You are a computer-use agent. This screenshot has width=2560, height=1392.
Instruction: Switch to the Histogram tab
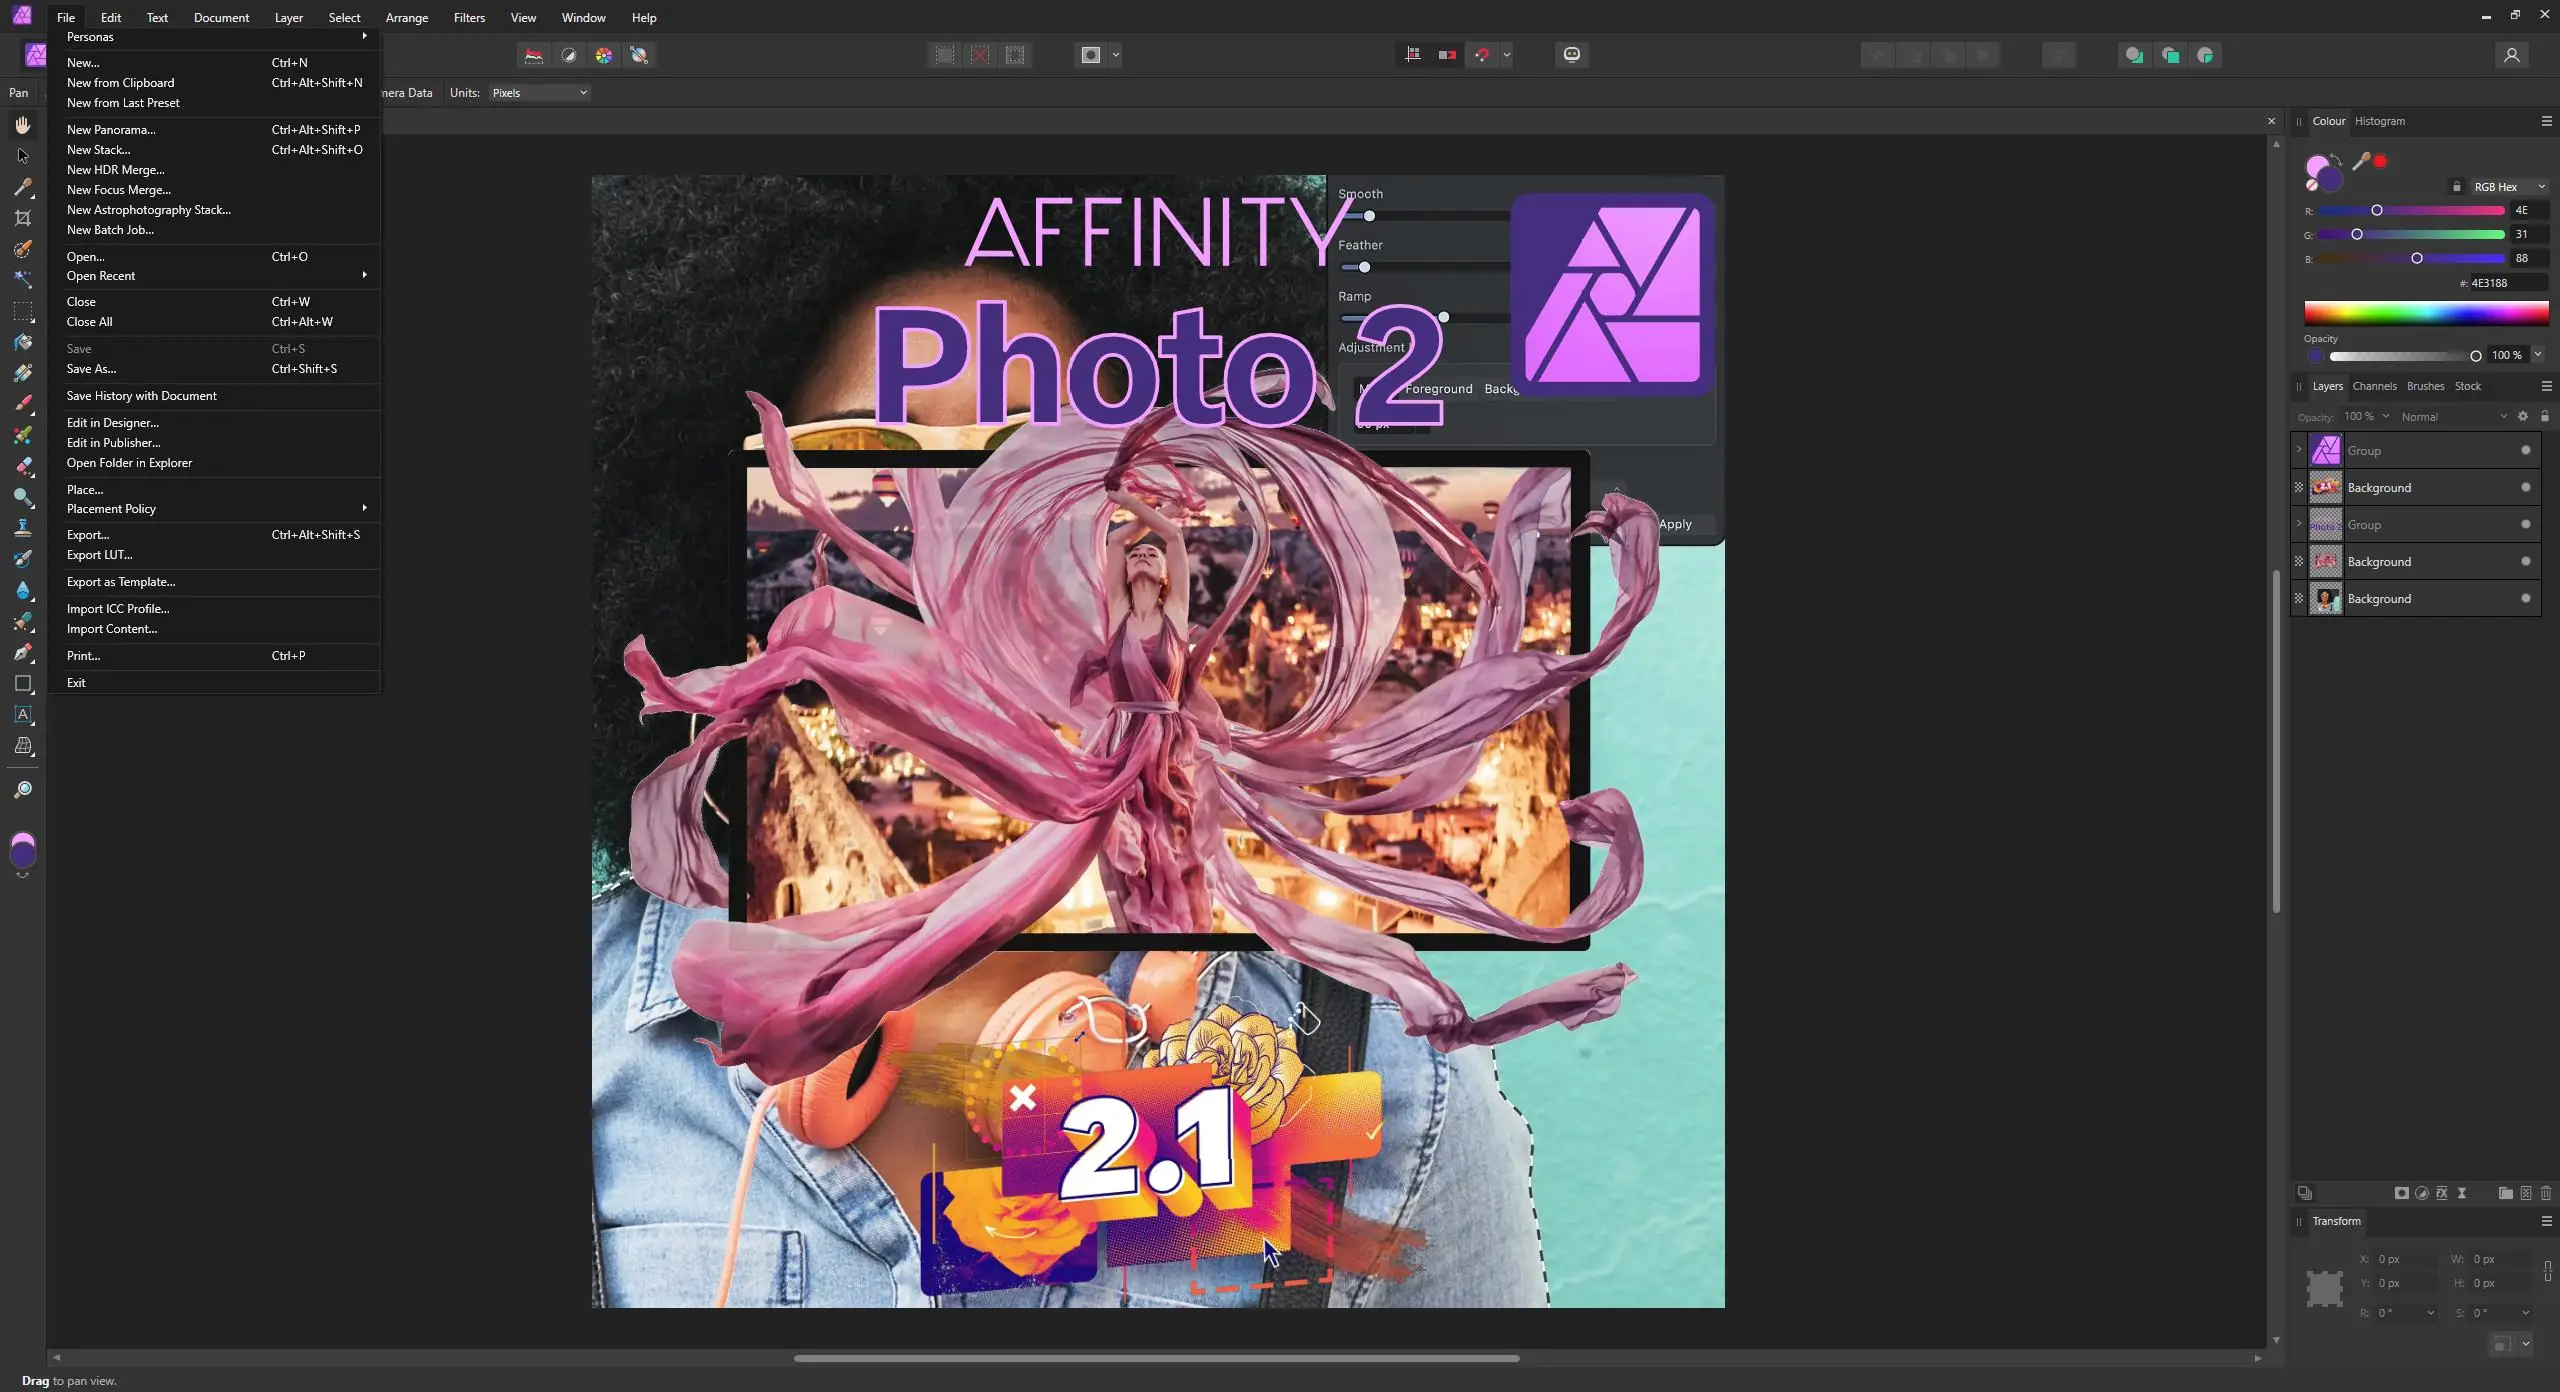tap(2379, 121)
